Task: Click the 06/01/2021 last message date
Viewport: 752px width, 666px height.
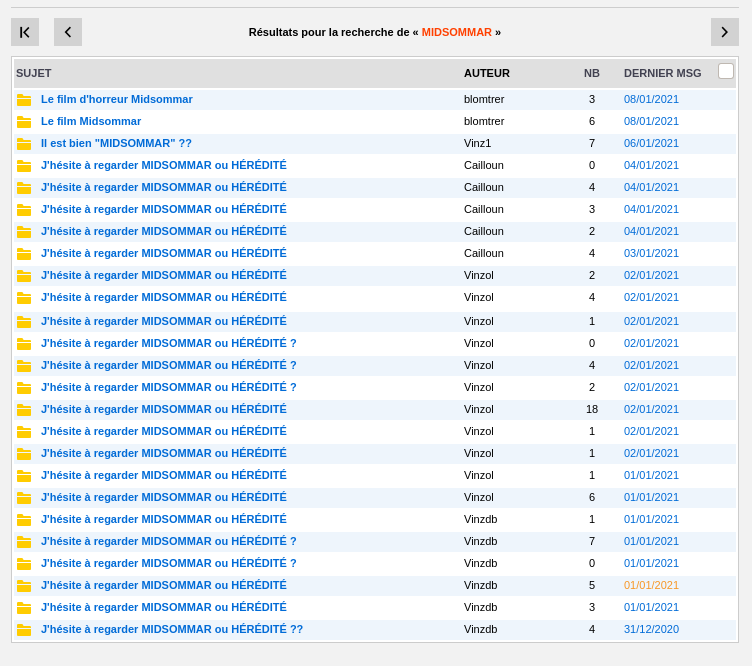Action: pos(651,143)
